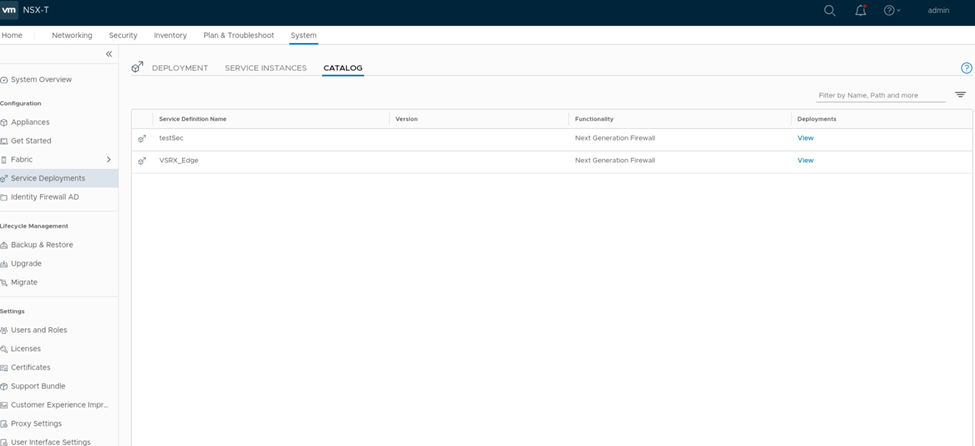Select Service Deployments in sidebar
The width and height of the screenshot is (975, 446).
tap(48, 178)
